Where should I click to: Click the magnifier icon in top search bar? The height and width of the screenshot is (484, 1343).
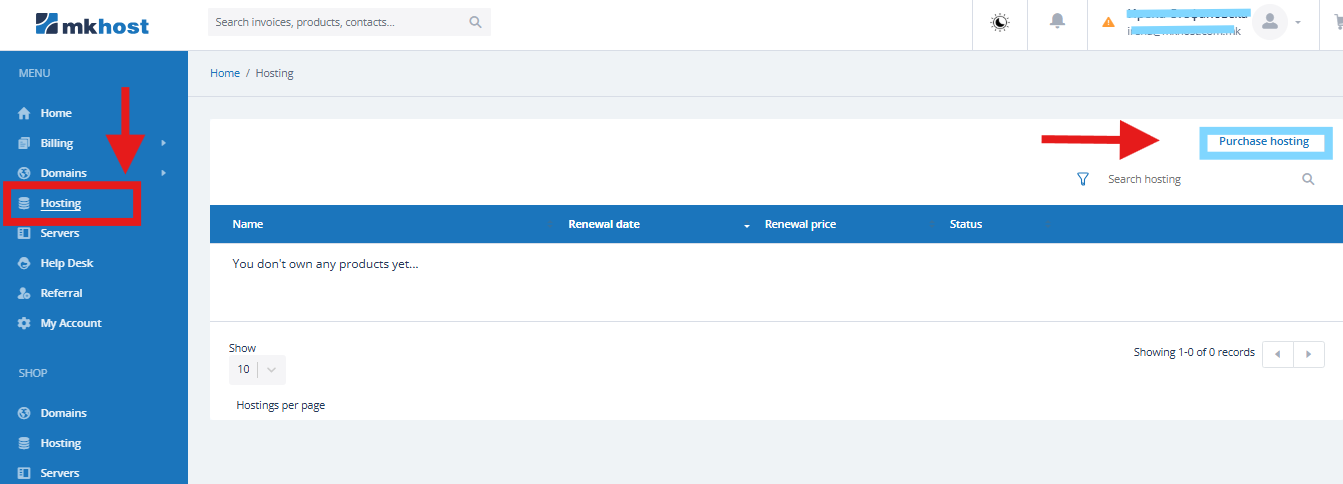tap(475, 21)
